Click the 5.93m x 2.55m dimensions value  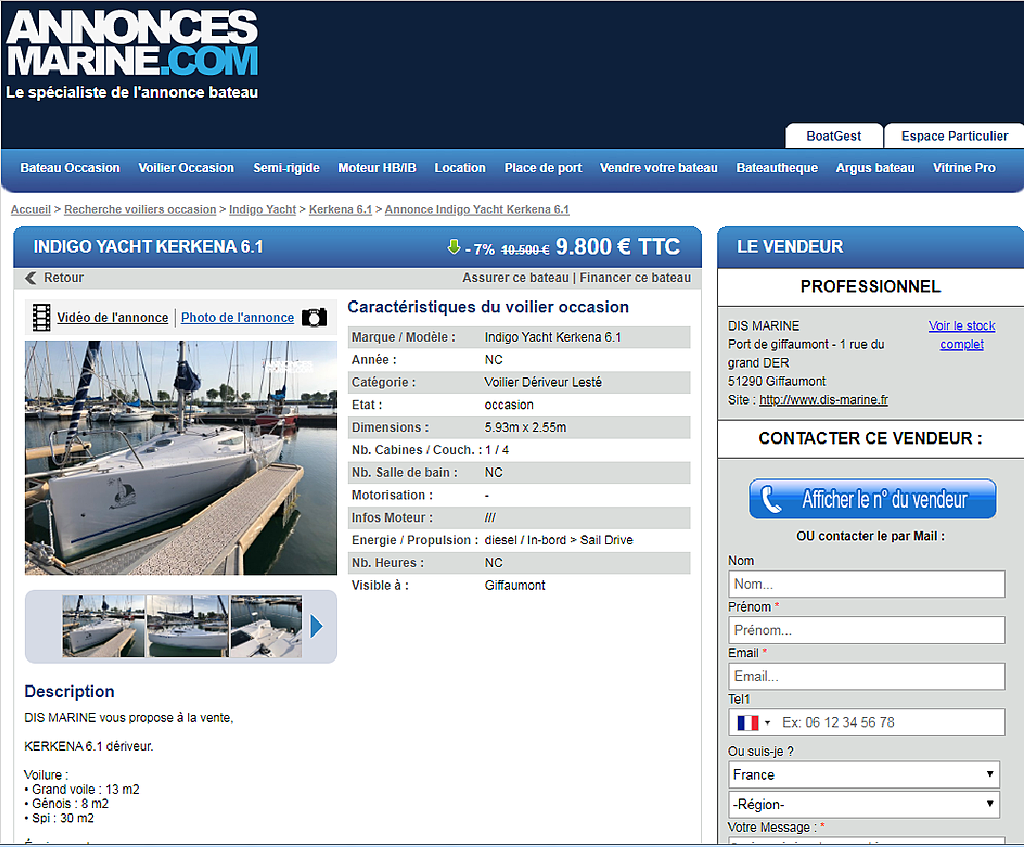[x=525, y=427]
